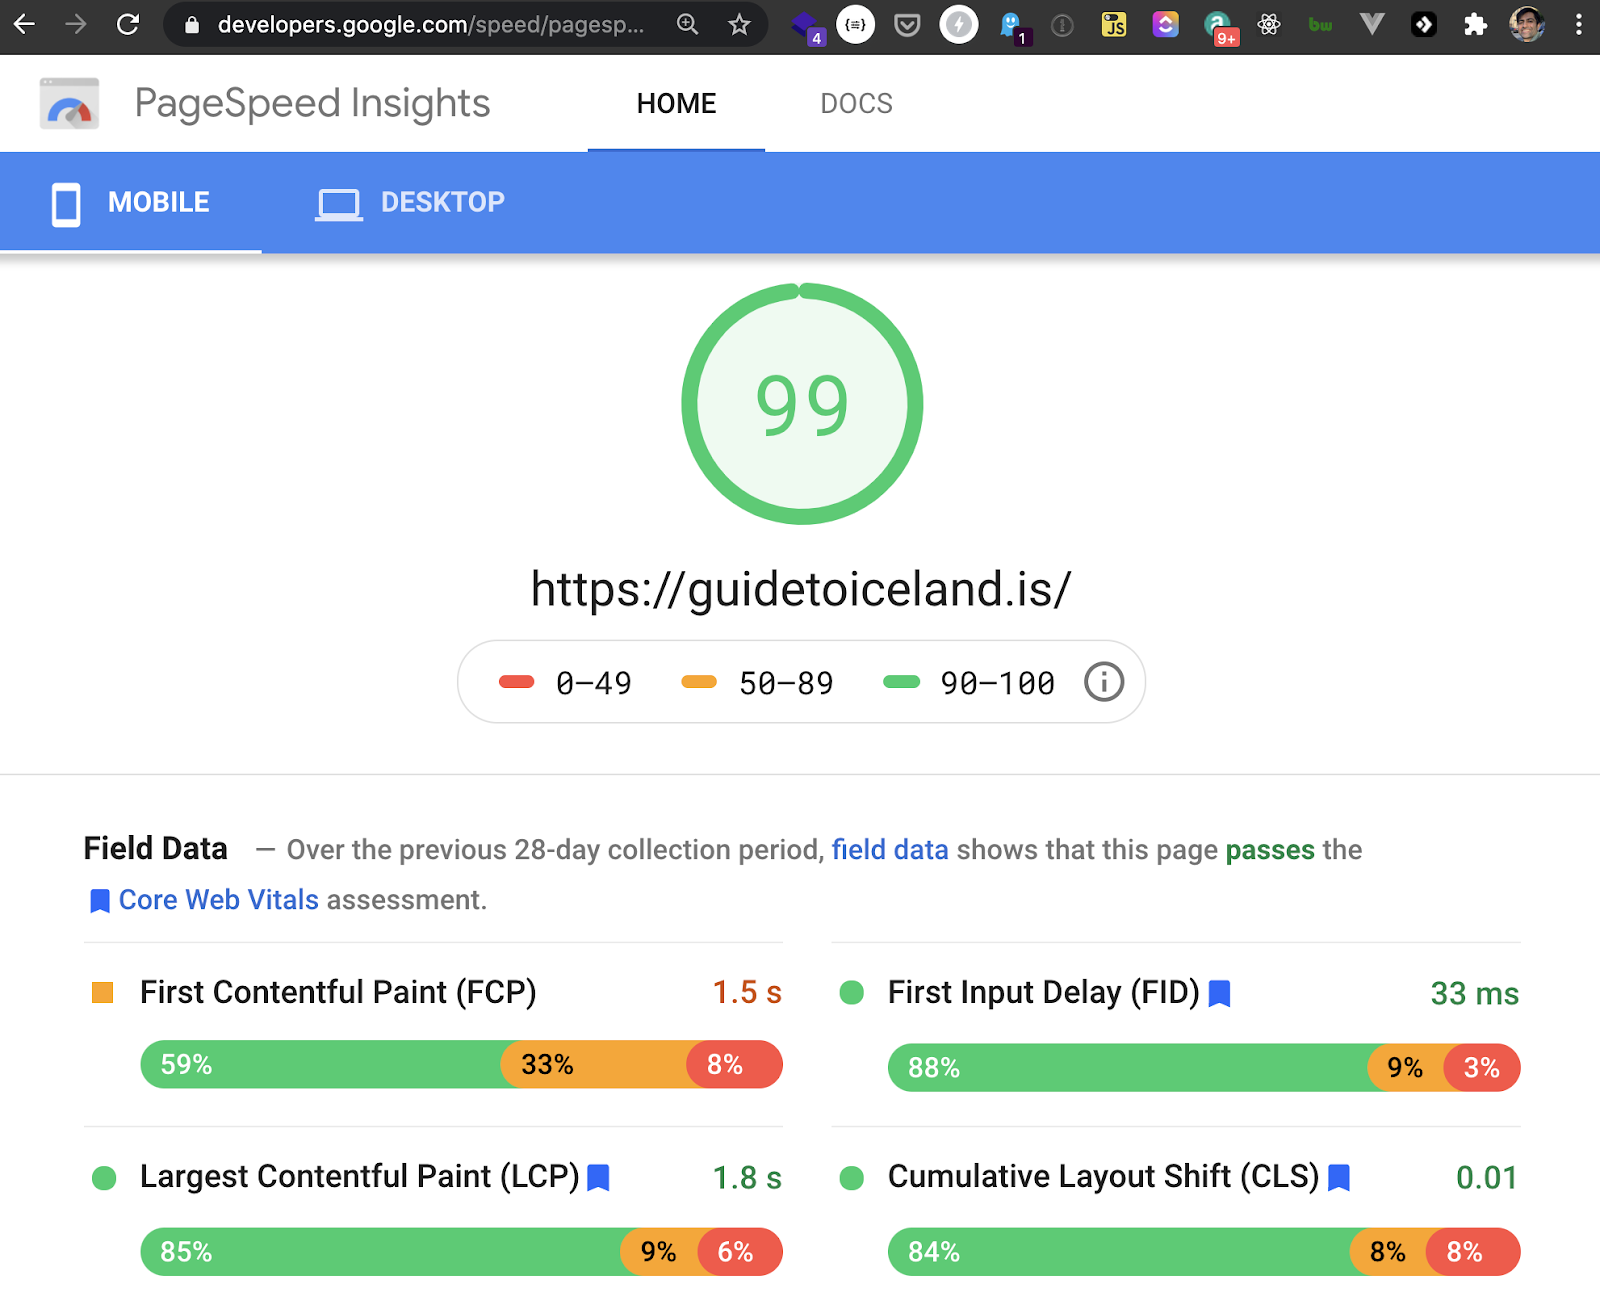Click the bookmark icon next to LCP

(598, 1177)
